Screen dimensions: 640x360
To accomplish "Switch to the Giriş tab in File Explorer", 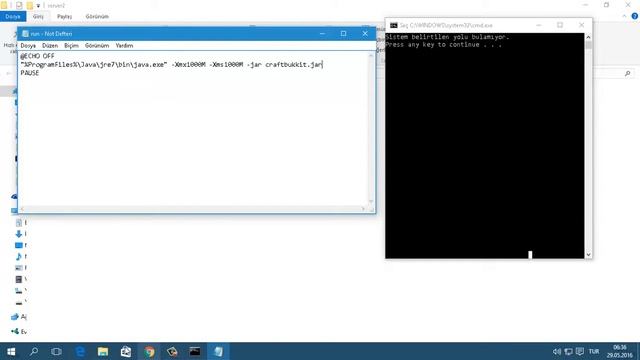I will pyautogui.click(x=38, y=16).
